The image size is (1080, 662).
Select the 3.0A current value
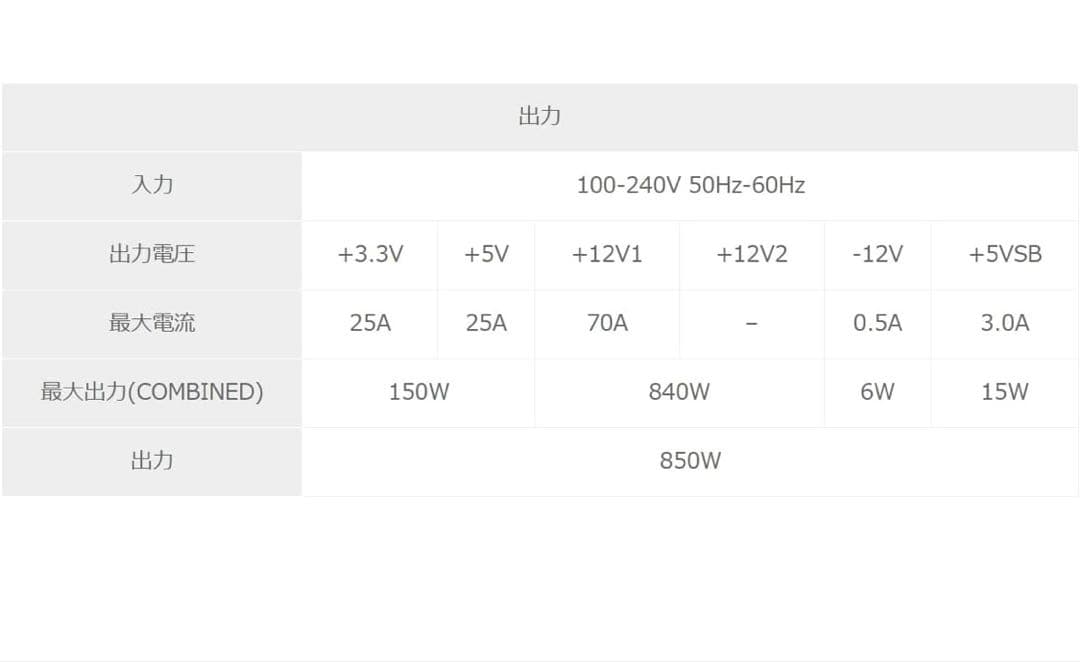[x=1005, y=323]
